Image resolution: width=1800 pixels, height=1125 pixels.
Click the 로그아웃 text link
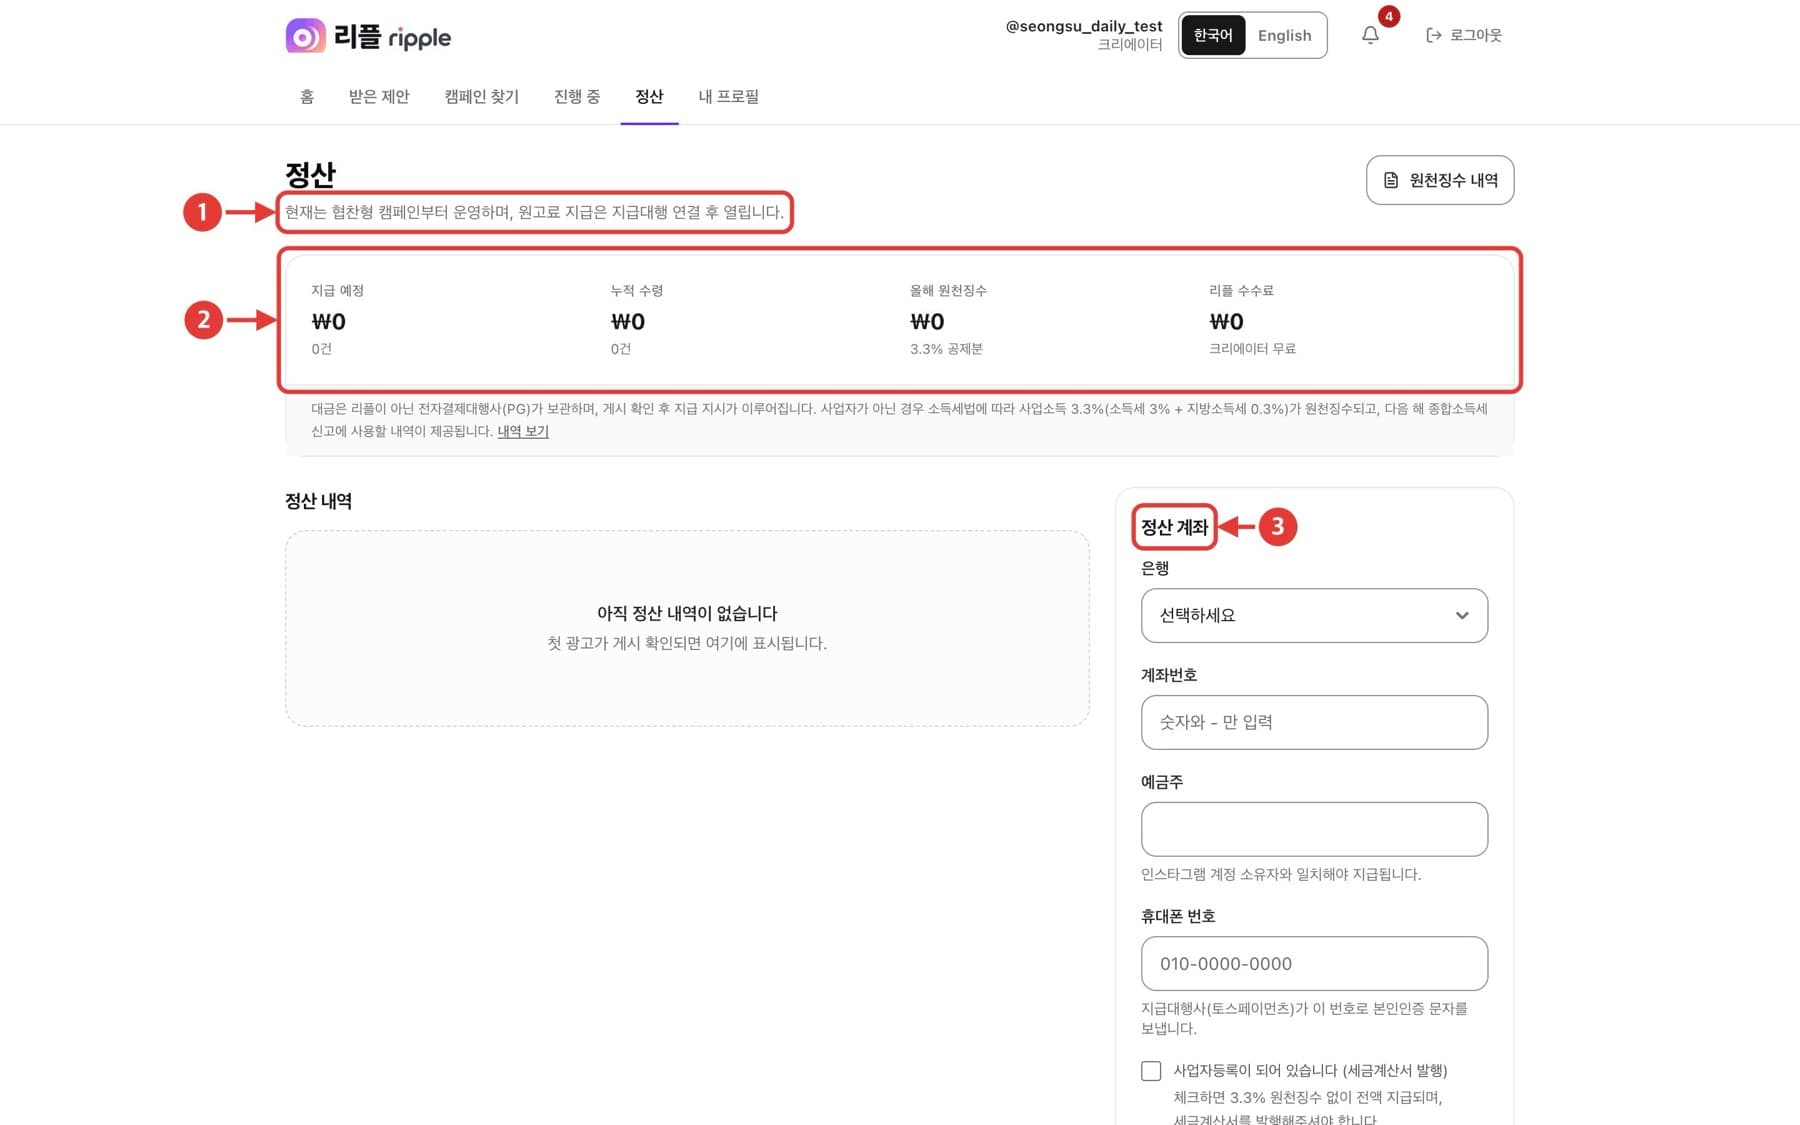pos(1476,35)
